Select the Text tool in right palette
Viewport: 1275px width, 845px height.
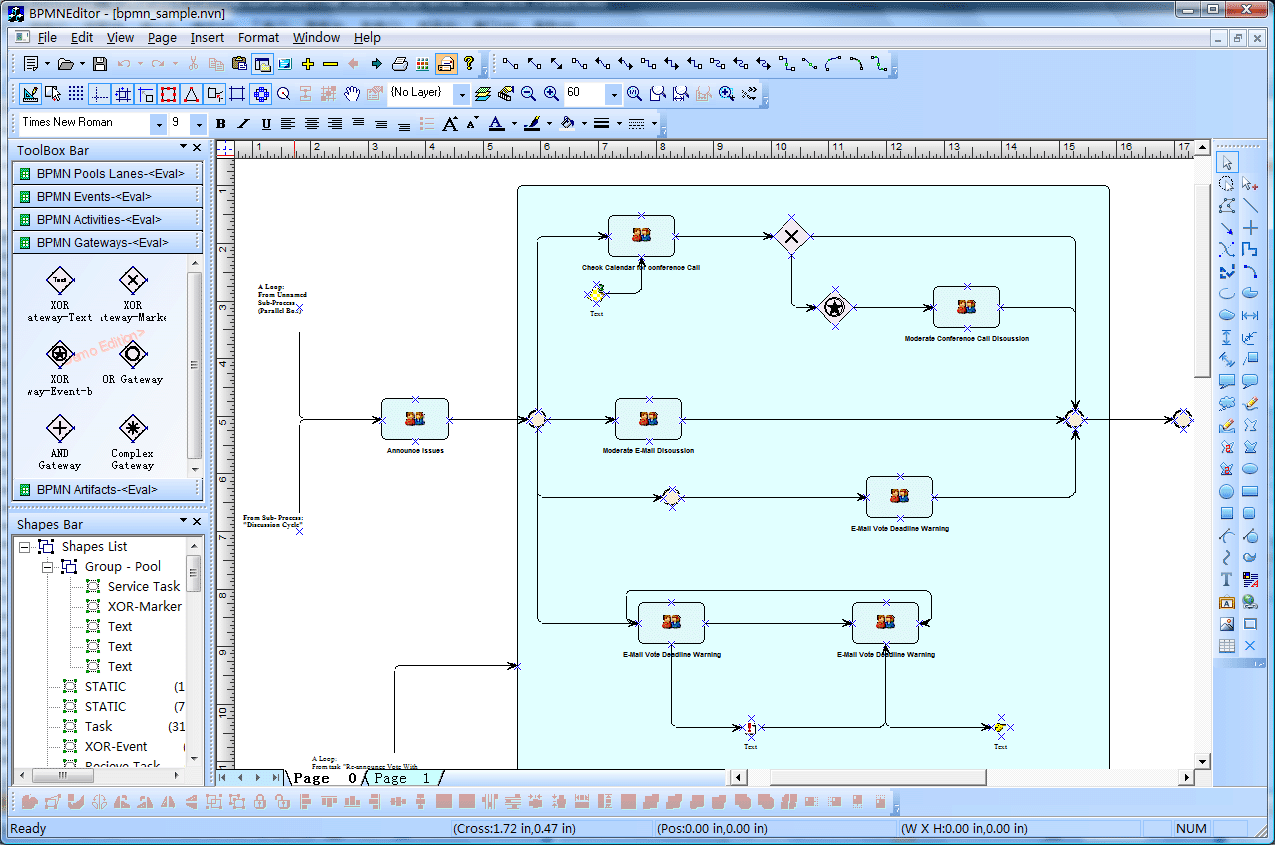[x=1226, y=580]
